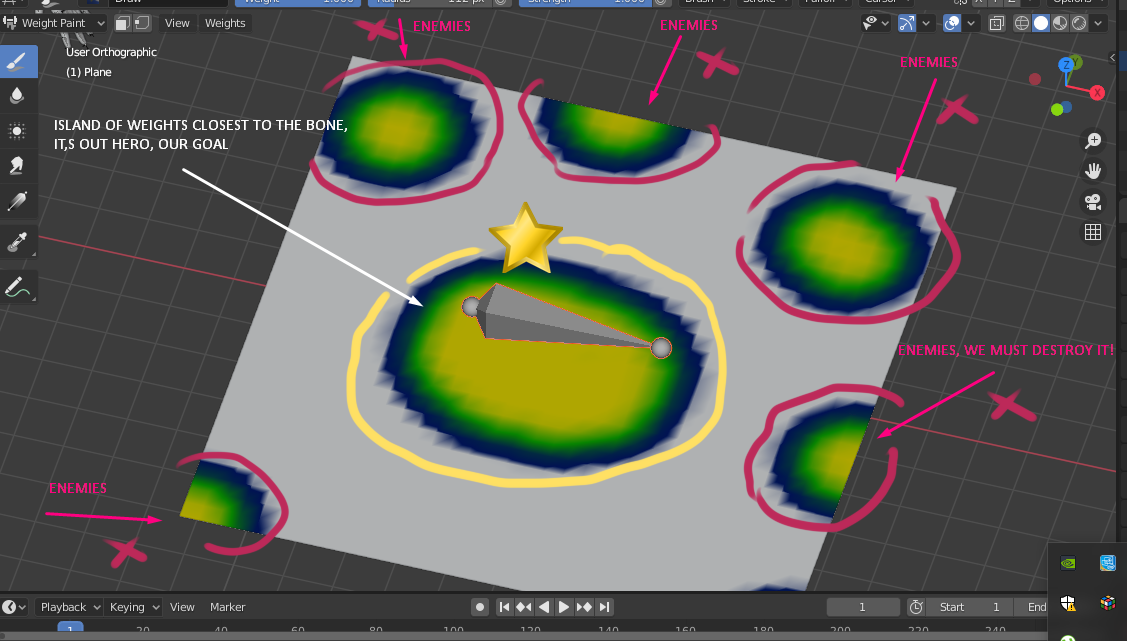Switch perspective/orthographic with grid icon

[x=1093, y=232]
